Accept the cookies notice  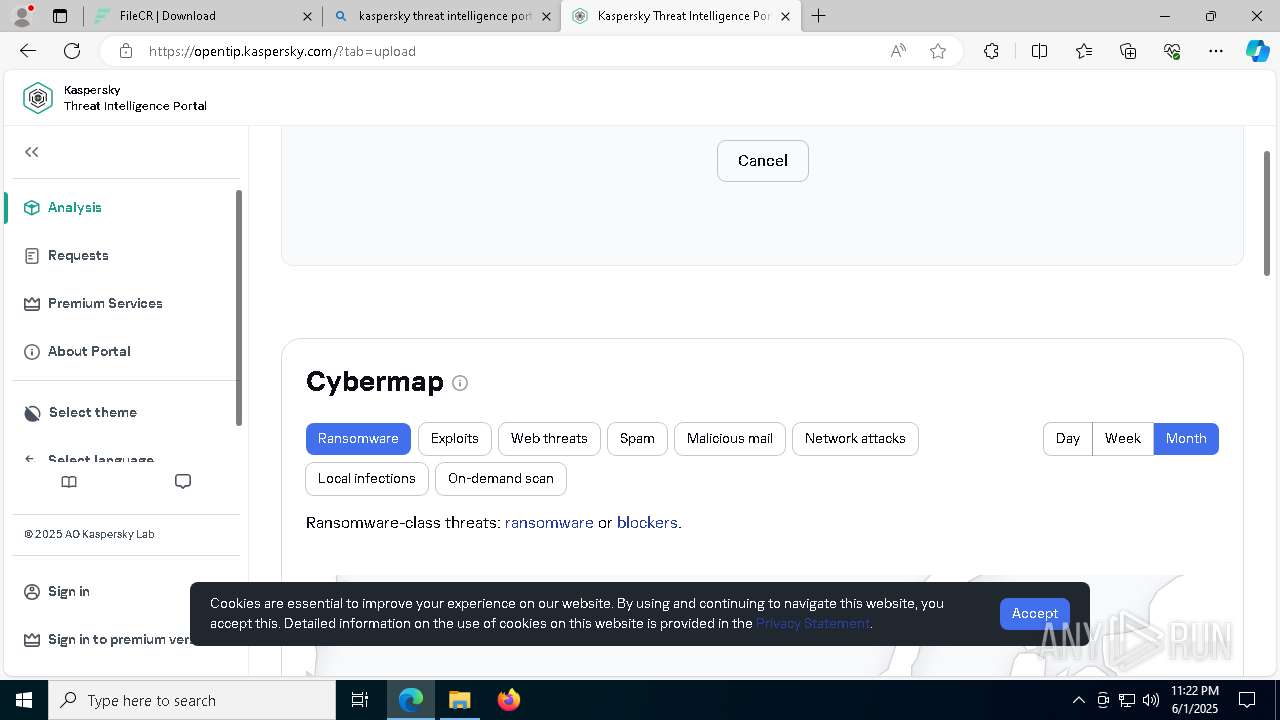(x=1034, y=614)
